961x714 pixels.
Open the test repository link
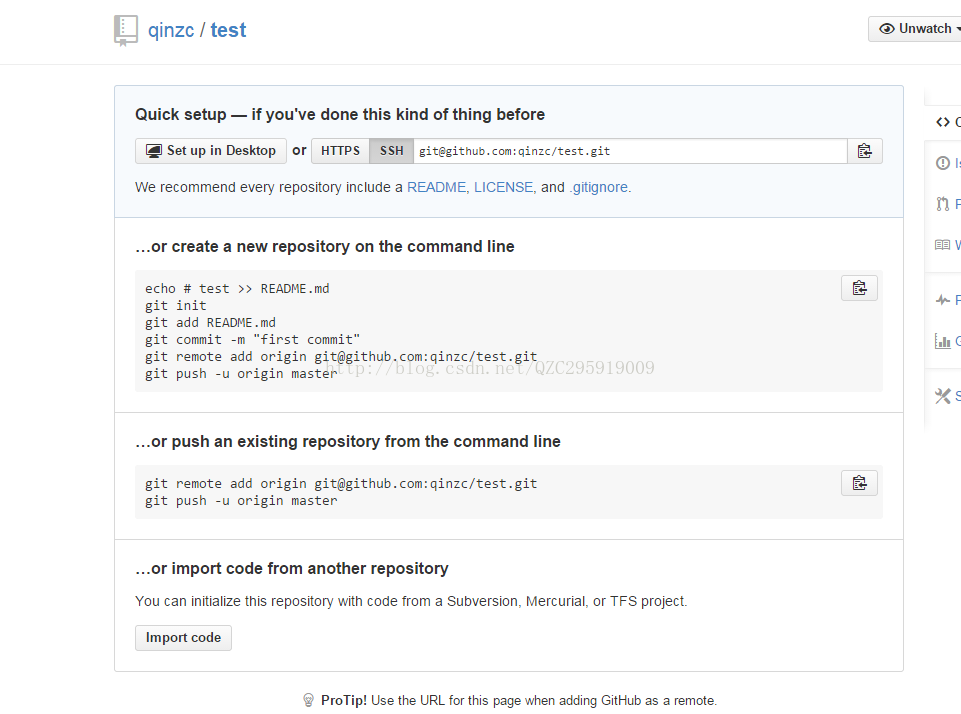click(x=228, y=30)
